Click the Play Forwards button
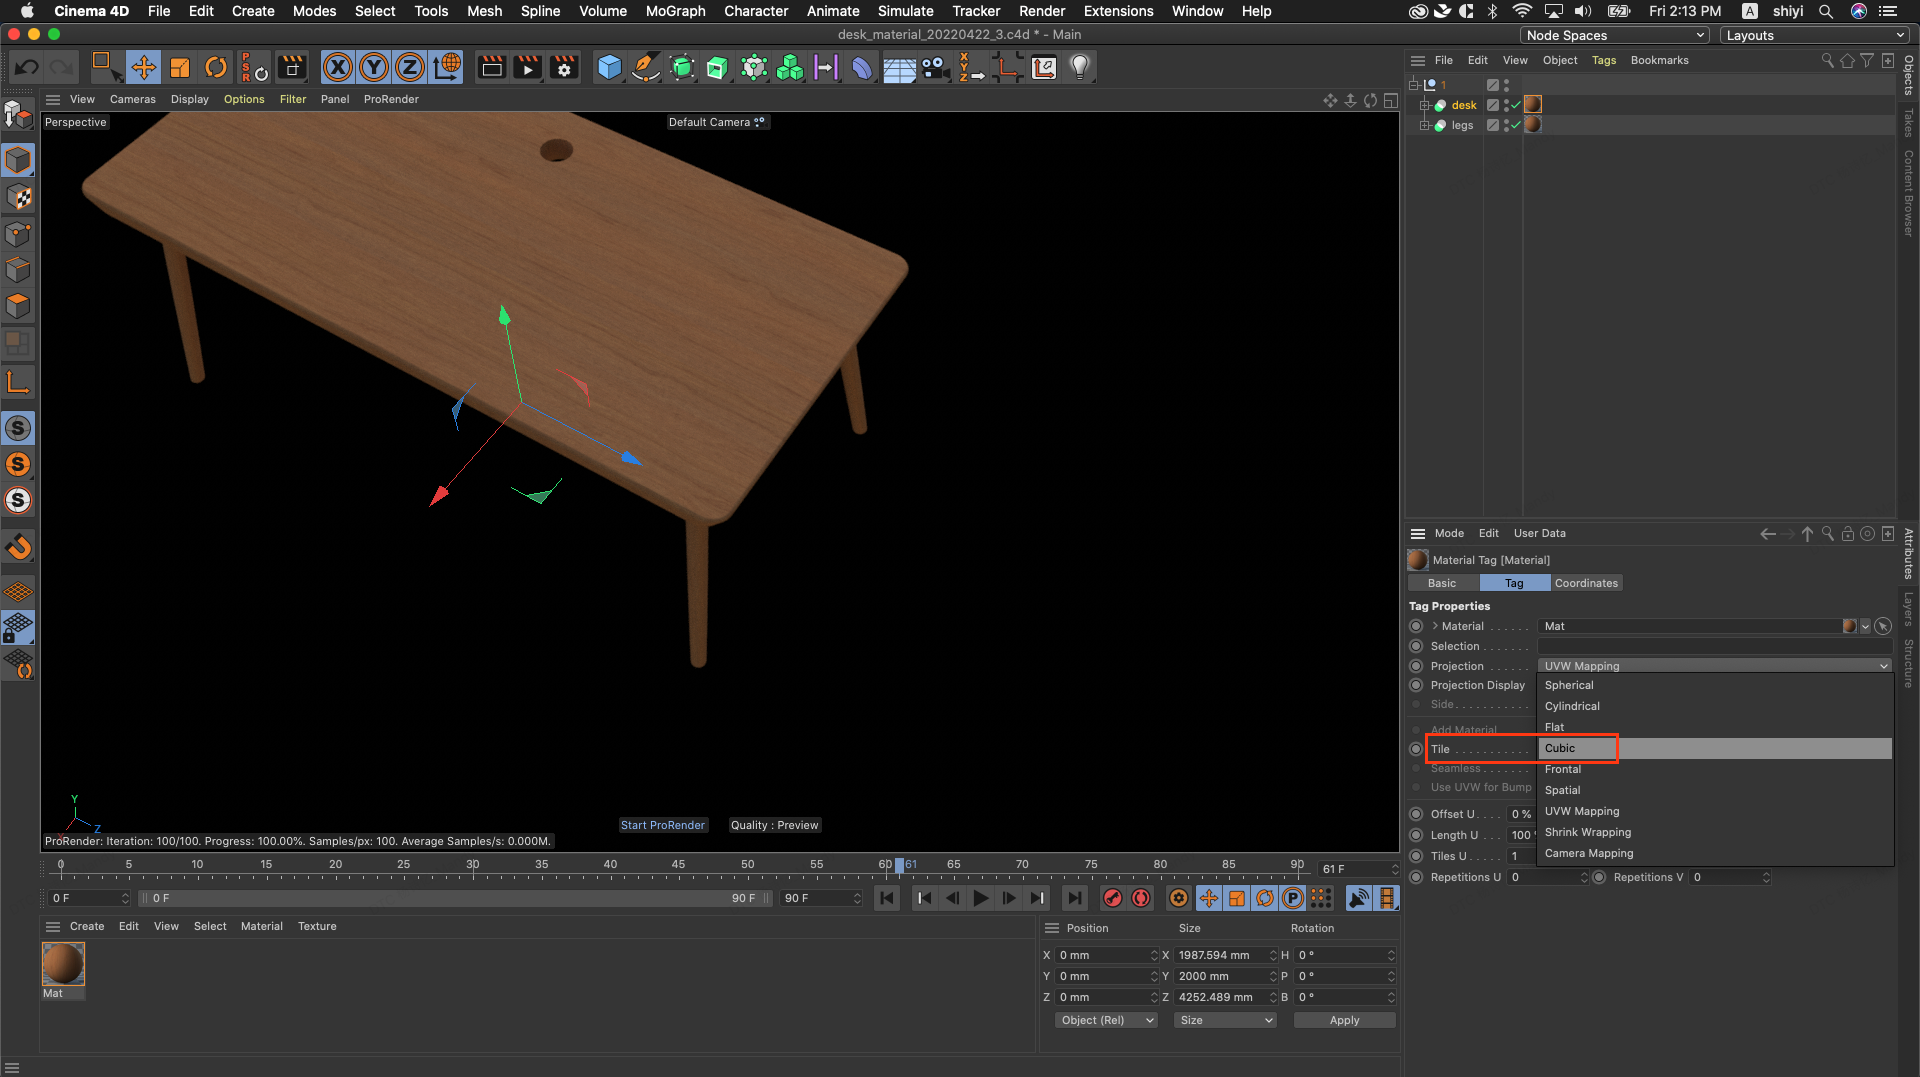The height and width of the screenshot is (1077, 1920). coord(981,898)
